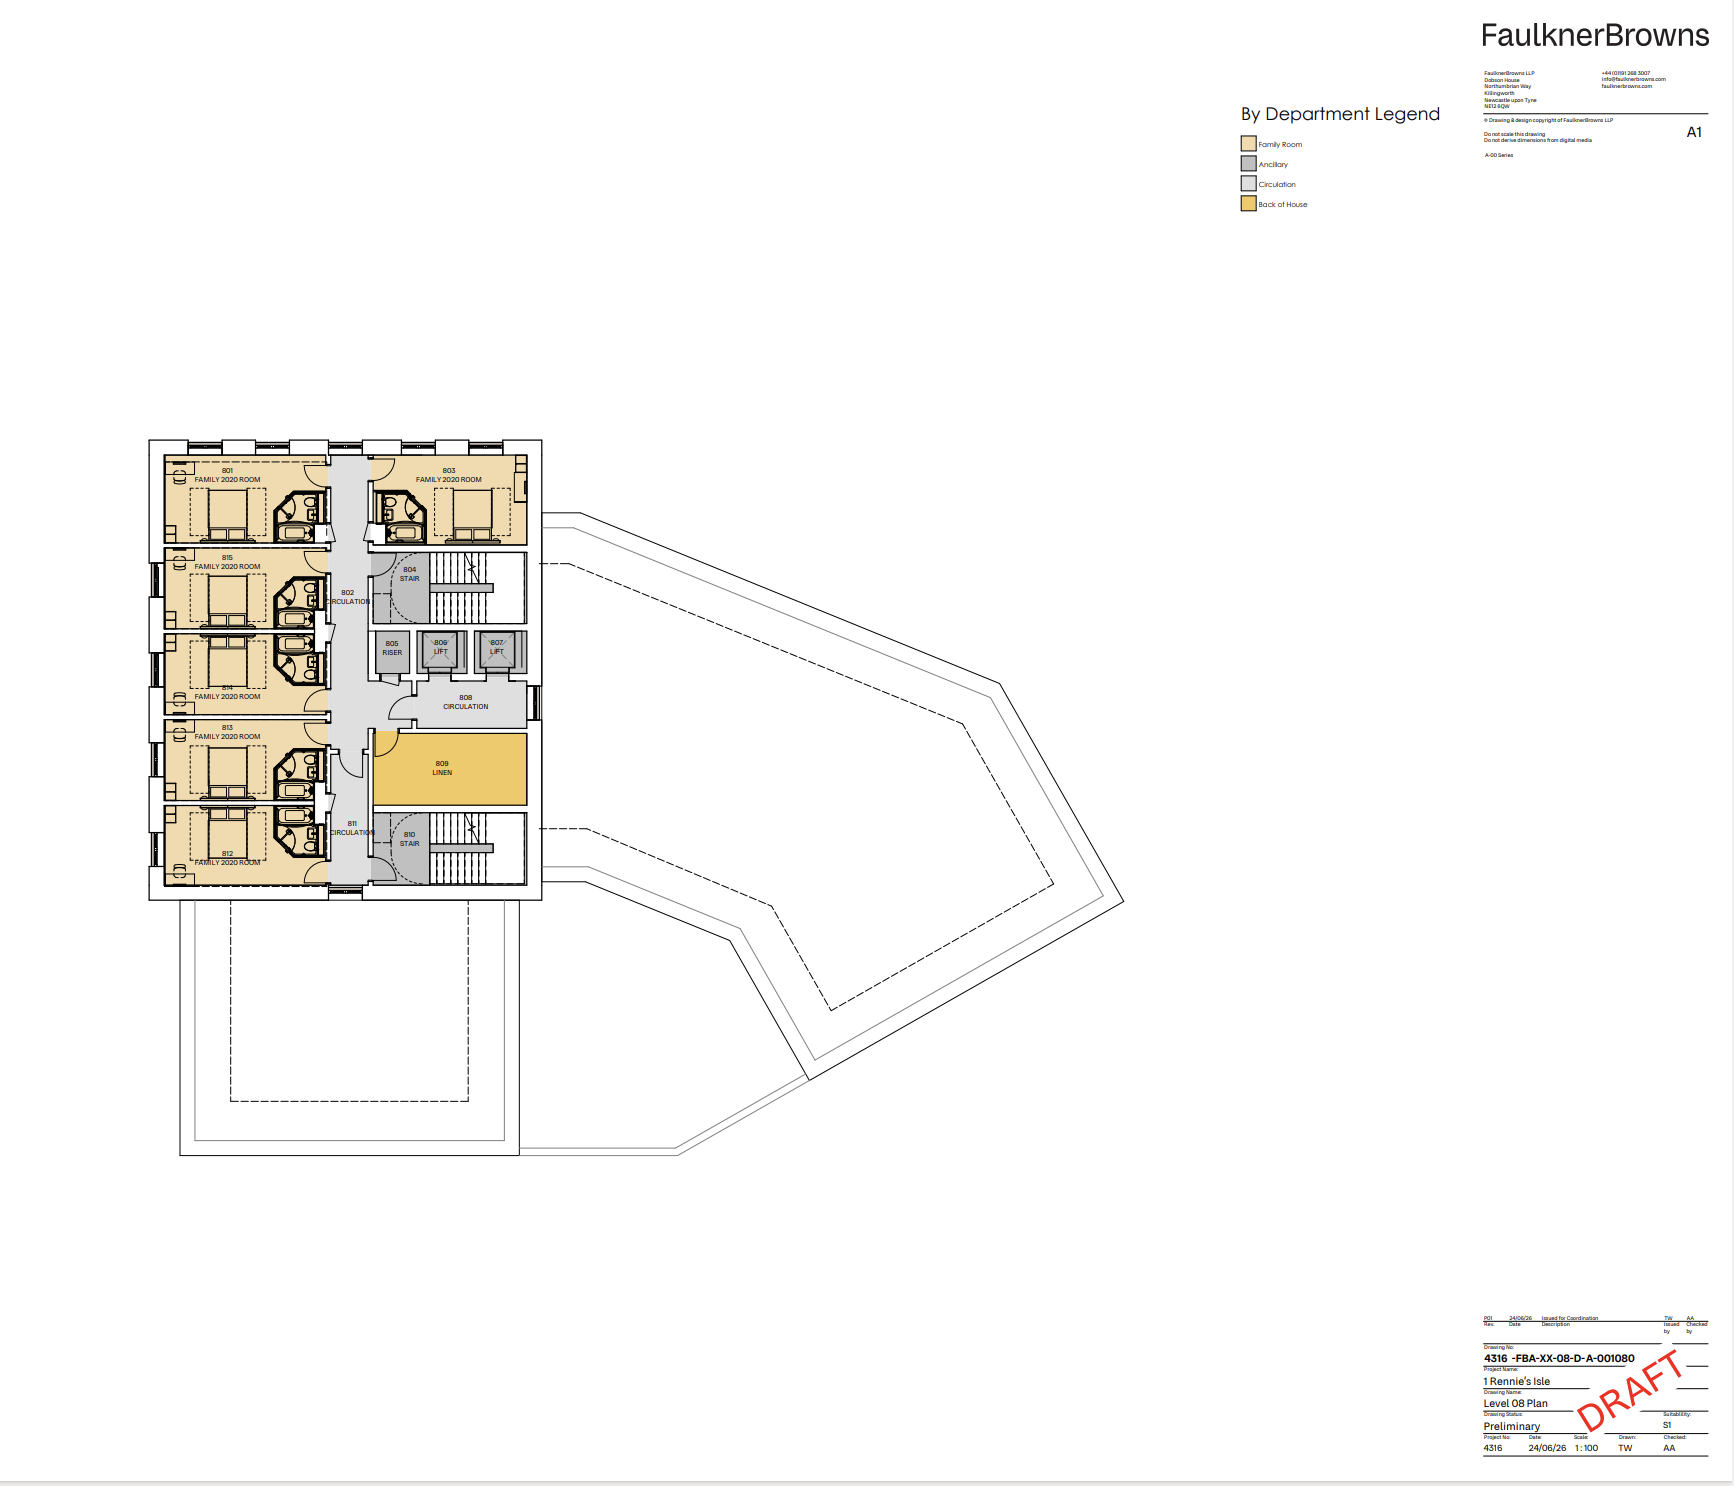Select the 'Circulation' legend label
The height and width of the screenshot is (1486, 1734).
[1277, 185]
